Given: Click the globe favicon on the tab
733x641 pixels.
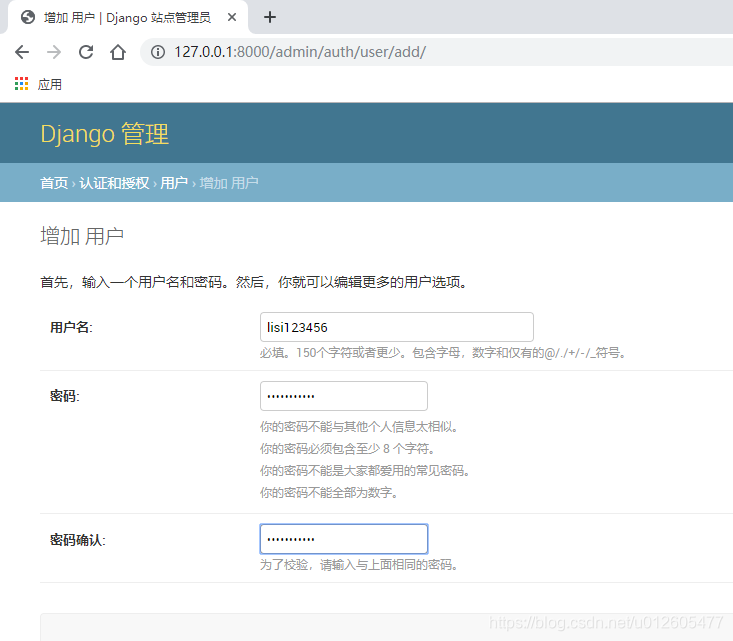Looking at the screenshot, I should tap(28, 17).
